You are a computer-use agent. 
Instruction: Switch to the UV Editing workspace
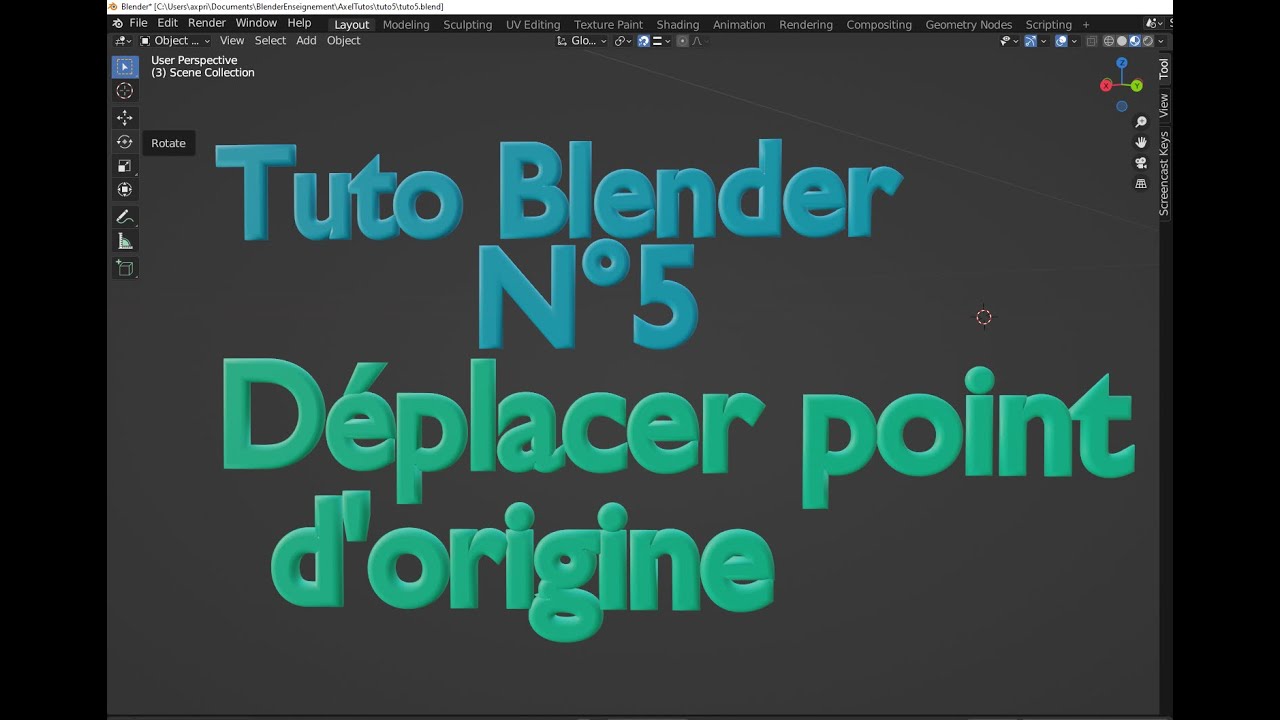point(533,24)
